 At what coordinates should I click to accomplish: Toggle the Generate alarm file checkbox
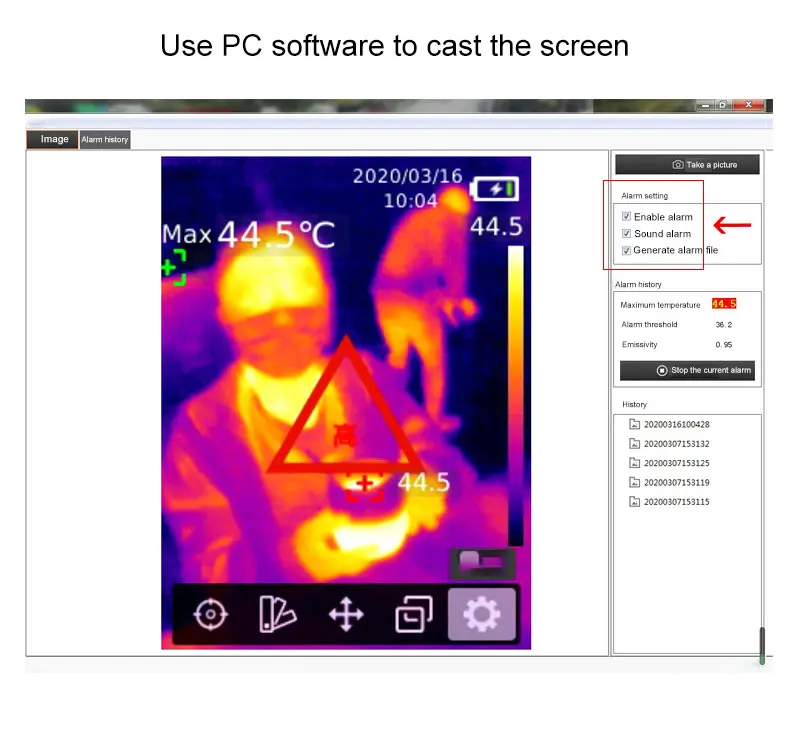coord(626,250)
